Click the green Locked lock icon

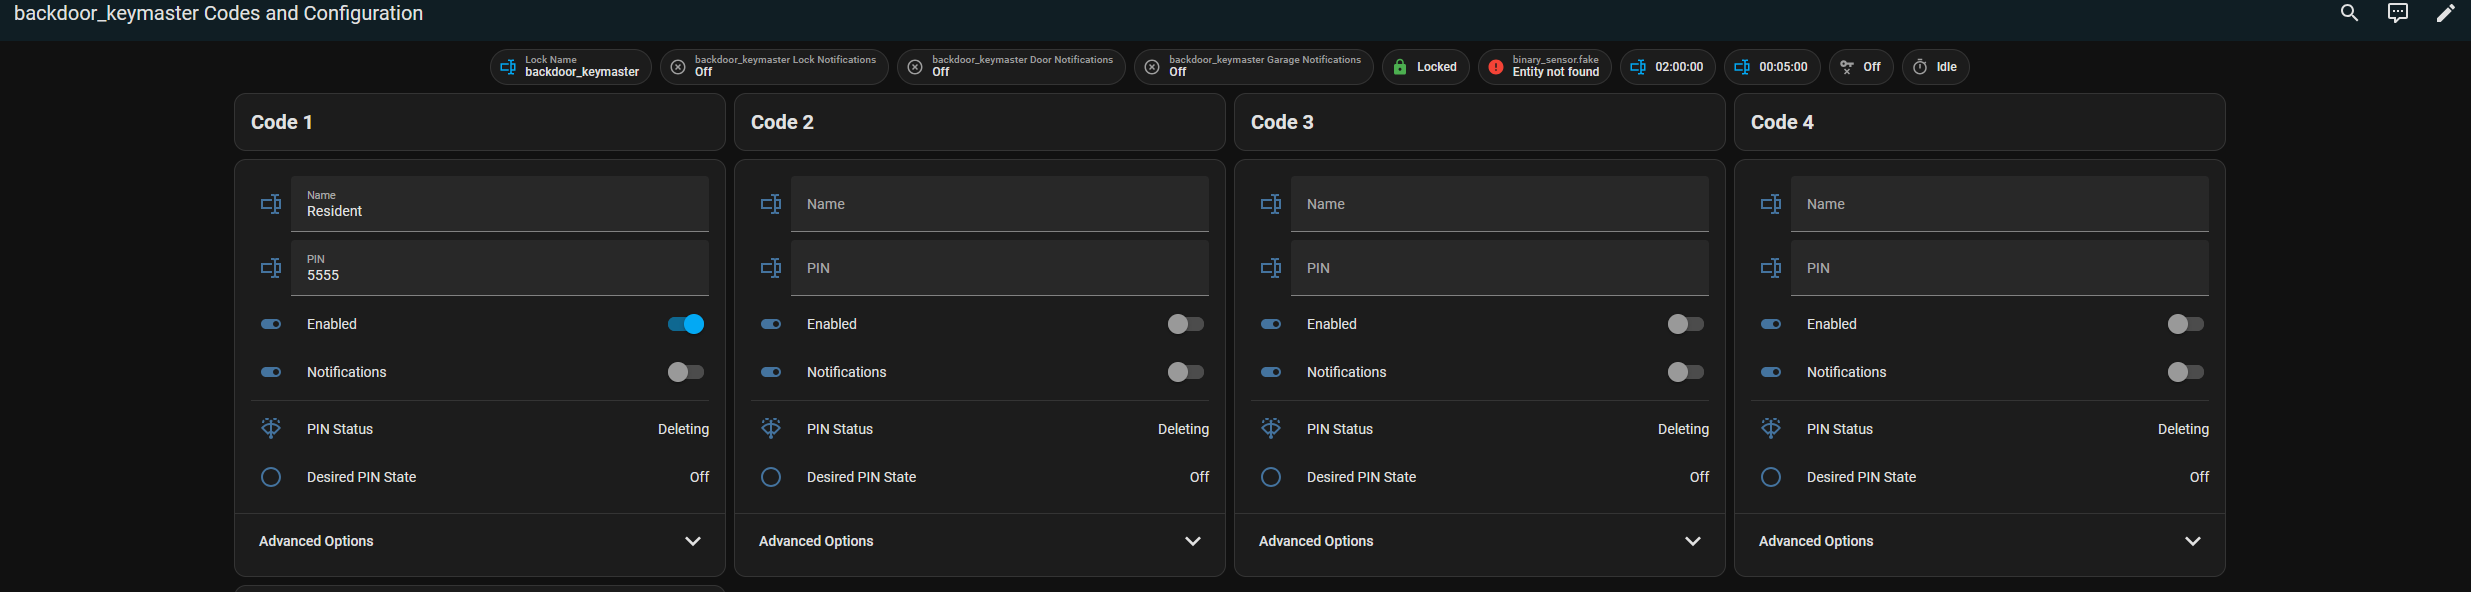point(1400,67)
